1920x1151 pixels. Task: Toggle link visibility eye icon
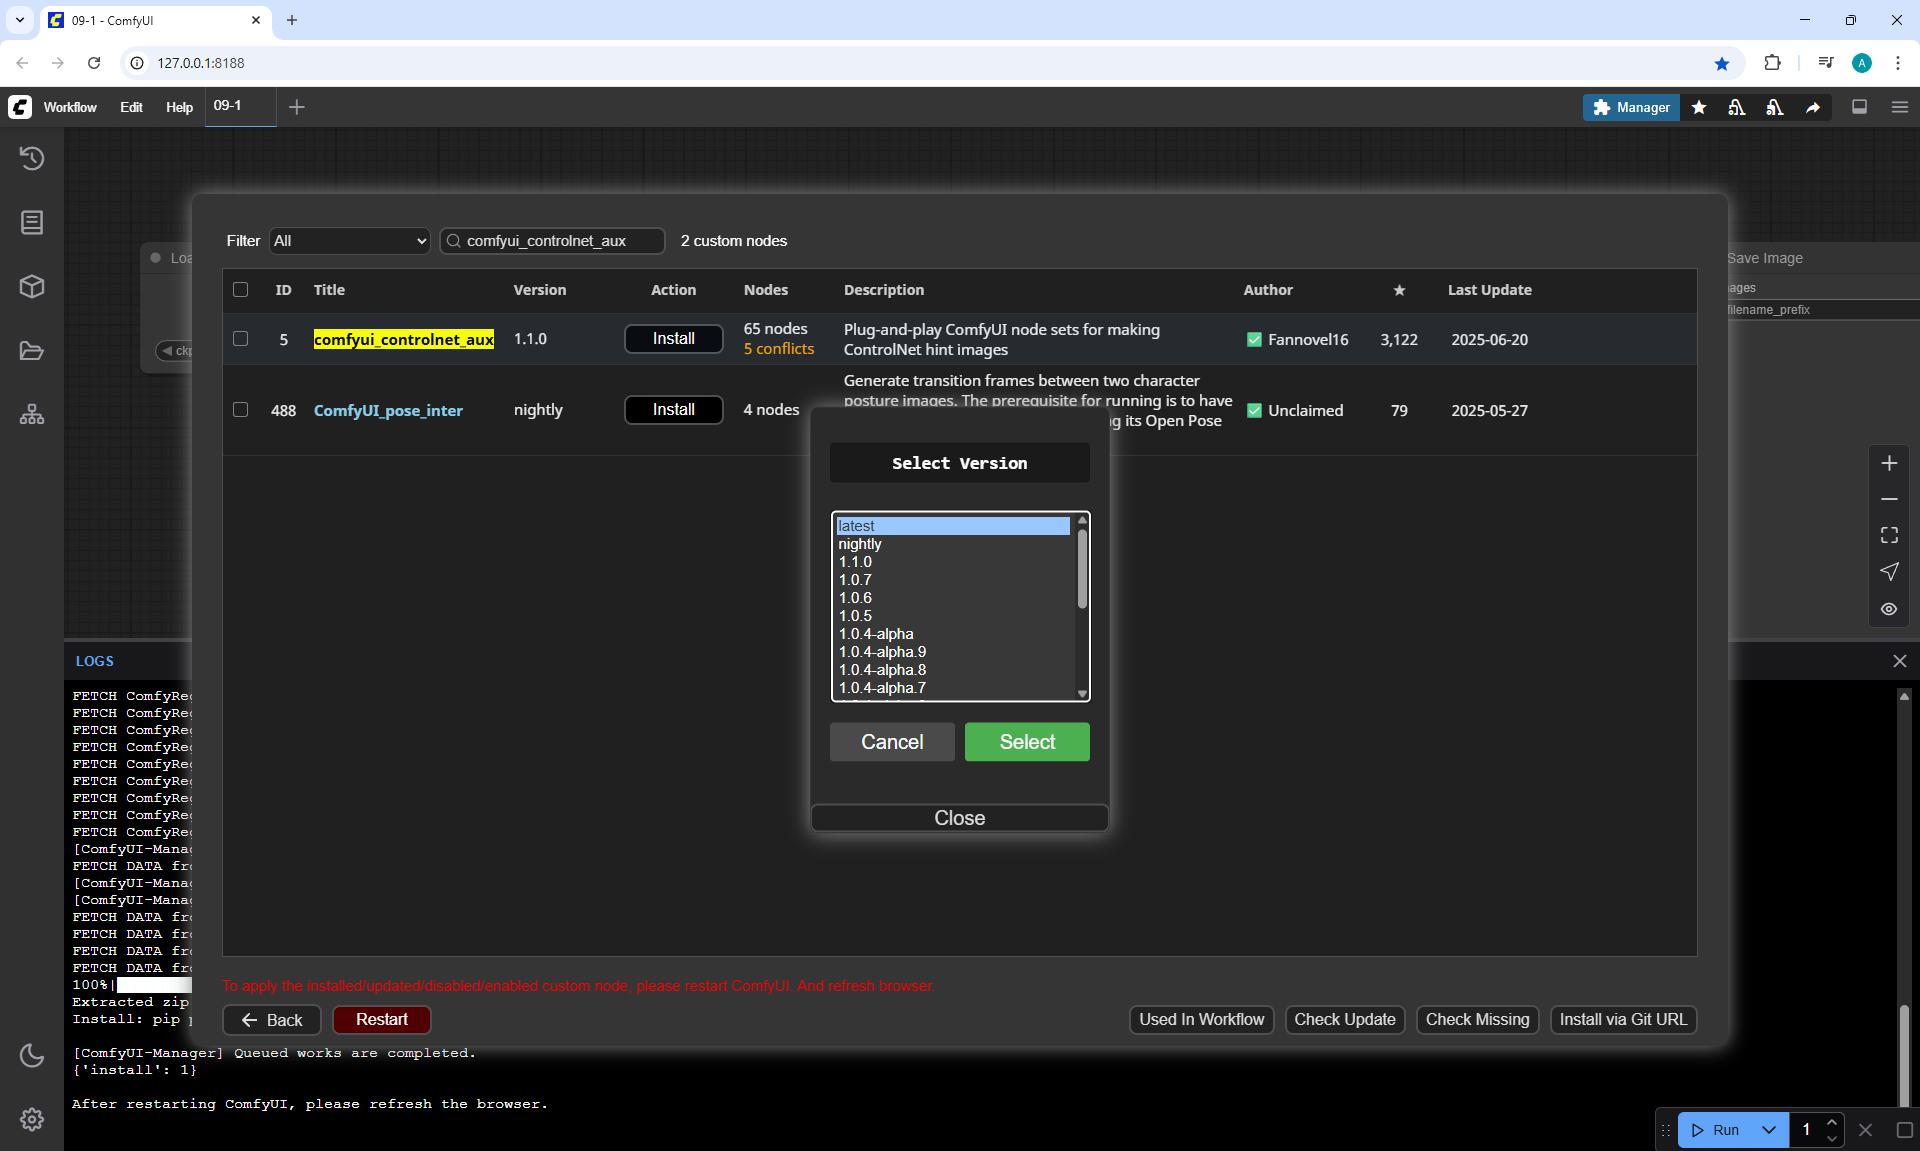pyautogui.click(x=1889, y=609)
